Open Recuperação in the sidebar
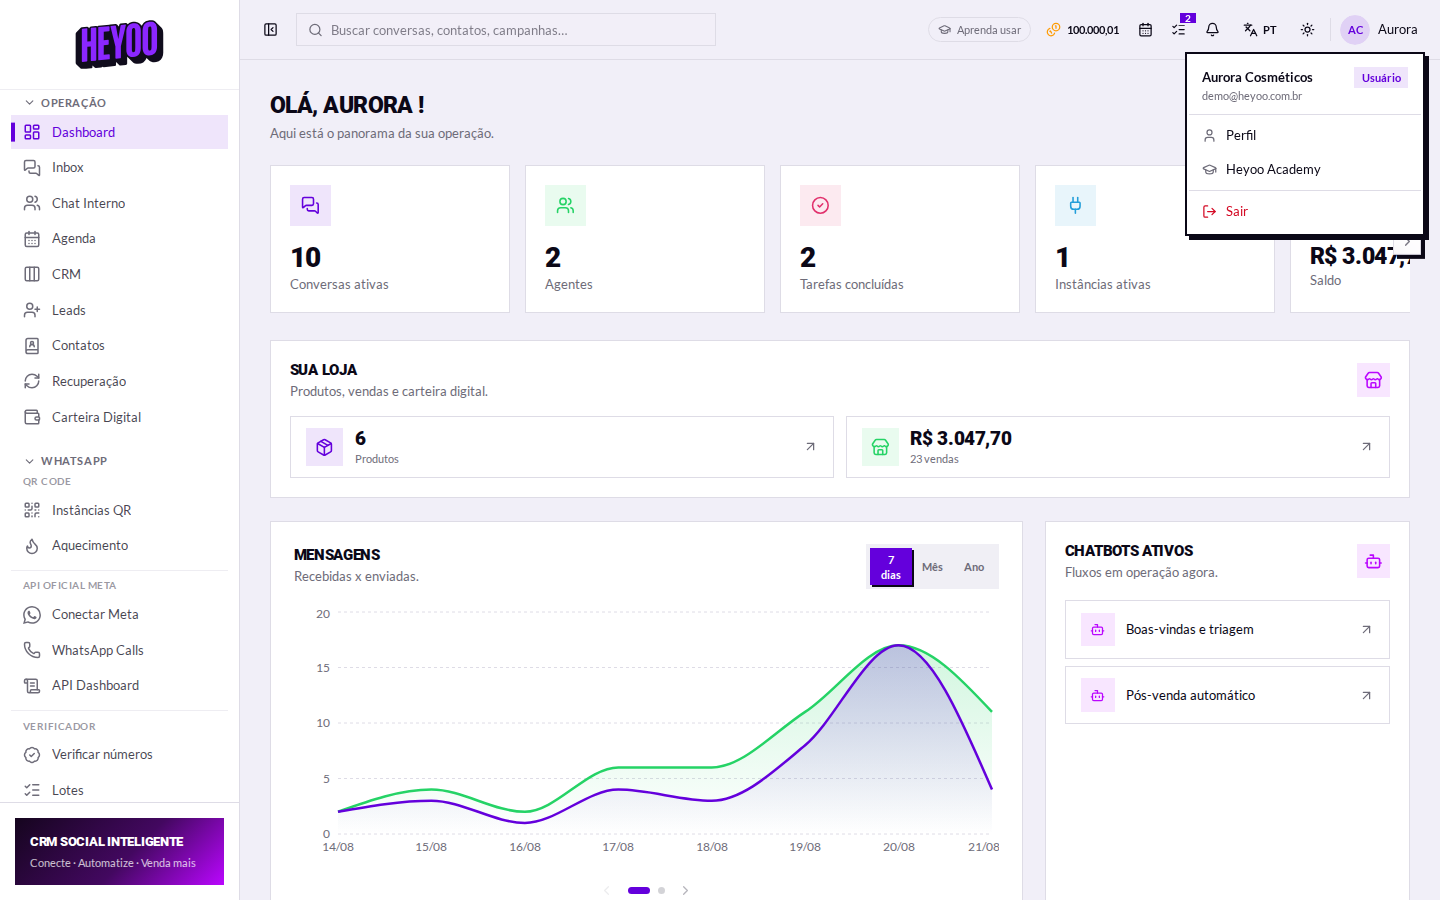Image resolution: width=1440 pixels, height=900 pixels. click(x=119, y=381)
